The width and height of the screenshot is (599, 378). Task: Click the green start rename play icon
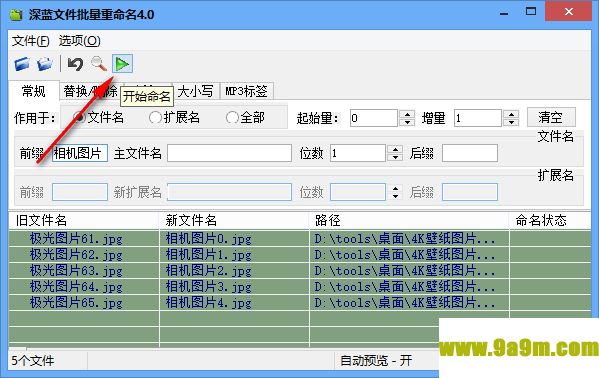[x=122, y=64]
